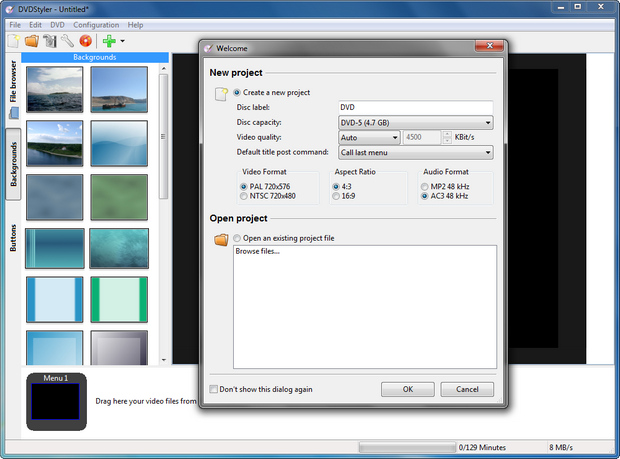Select the teal textured background thumbnail

(x=119, y=249)
